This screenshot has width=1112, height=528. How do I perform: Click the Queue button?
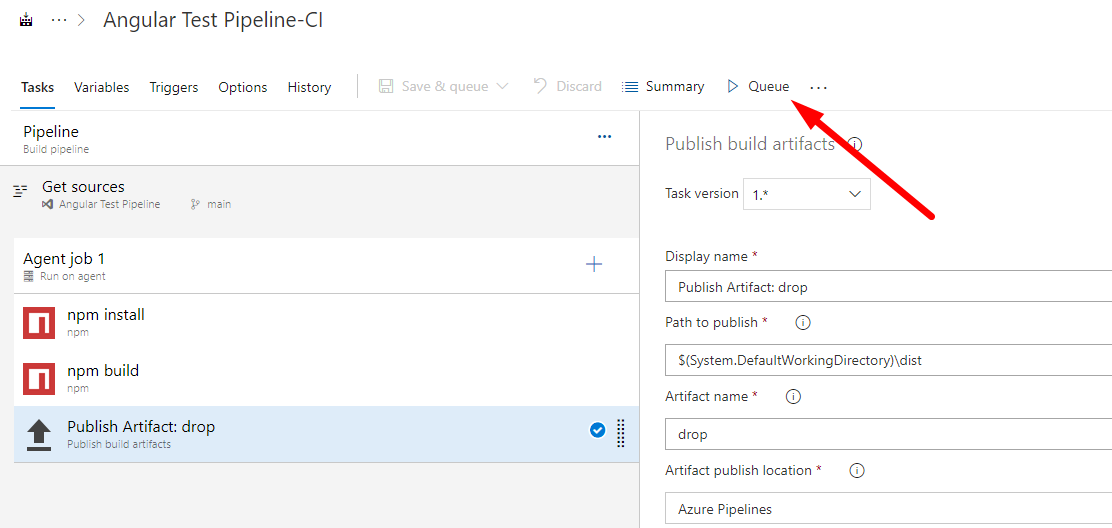point(758,86)
